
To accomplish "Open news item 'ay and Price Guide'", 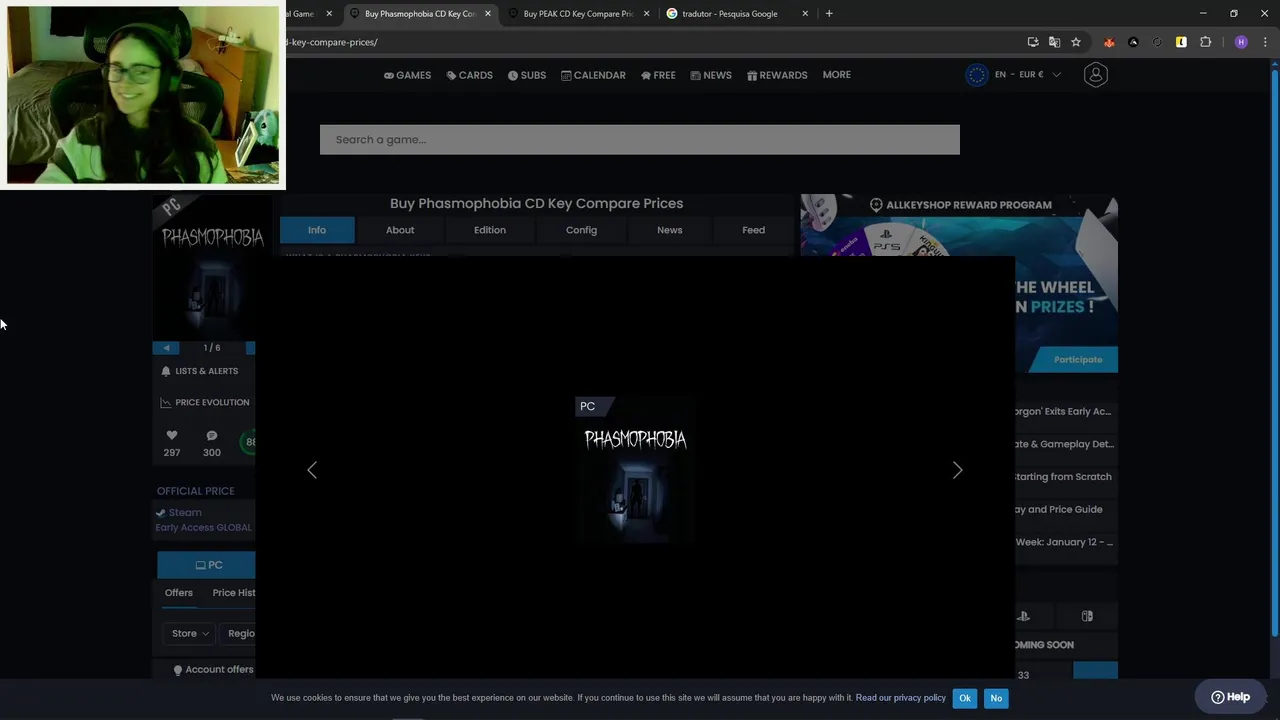I will [x=1059, y=510].
